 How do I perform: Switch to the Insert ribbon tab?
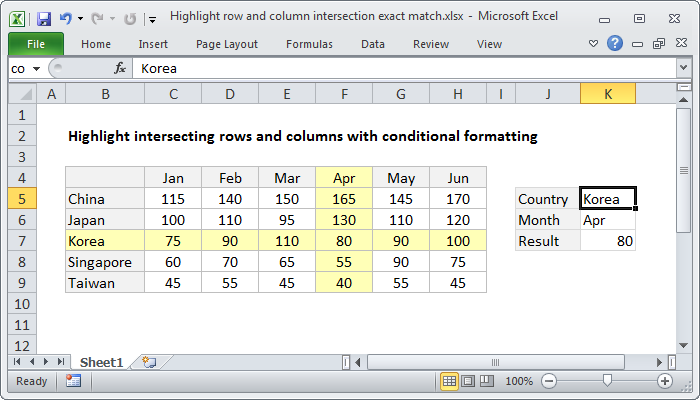(x=153, y=44)
